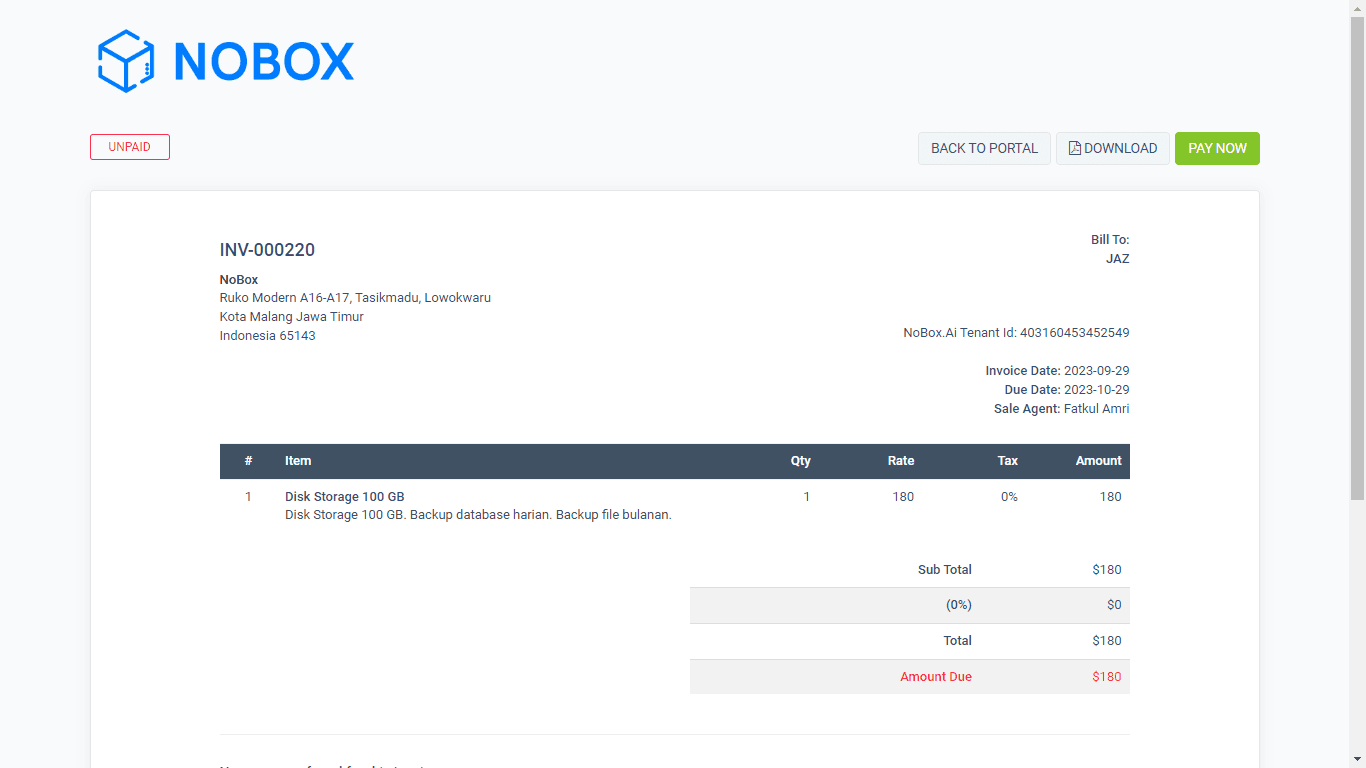Viewport: 1366px width, 768px height.
Task: Click the Sub Total $180 value
Action: tap(1107, 569)
